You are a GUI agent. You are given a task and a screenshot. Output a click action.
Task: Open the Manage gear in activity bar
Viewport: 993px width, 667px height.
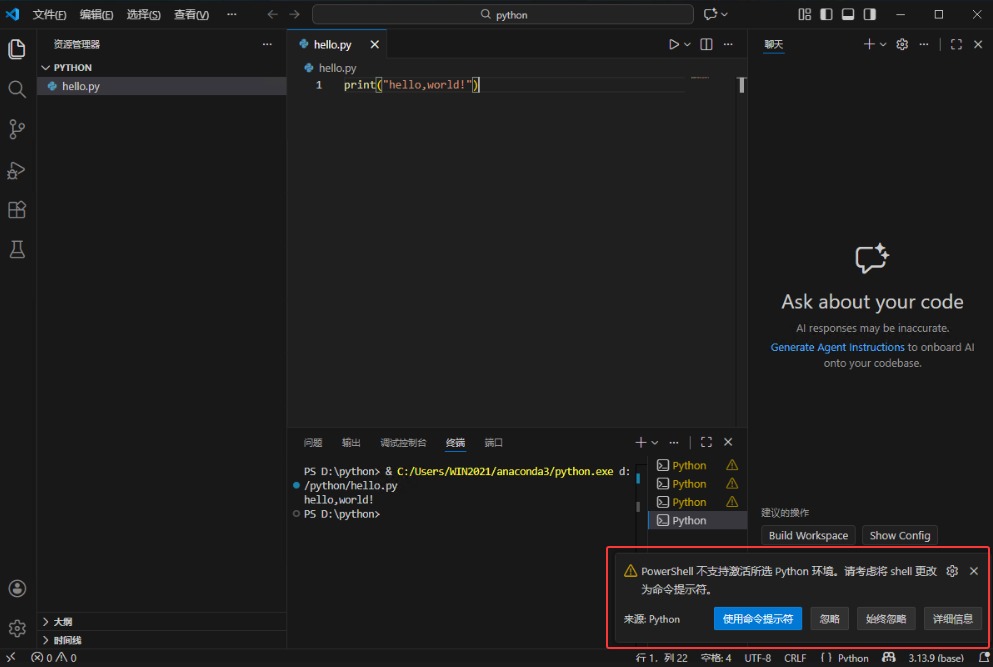(x=17, y=628)
